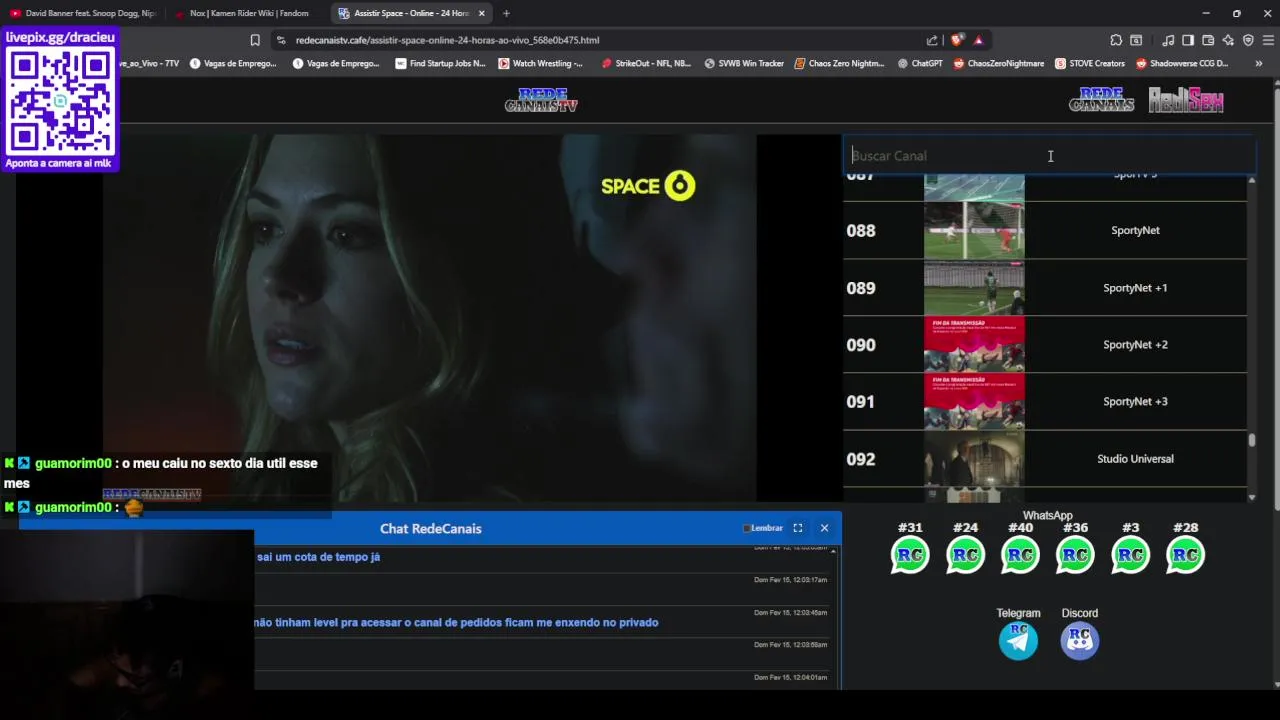Open the media playlist music note icon
1280x720 pixels.
[1168, 40]
